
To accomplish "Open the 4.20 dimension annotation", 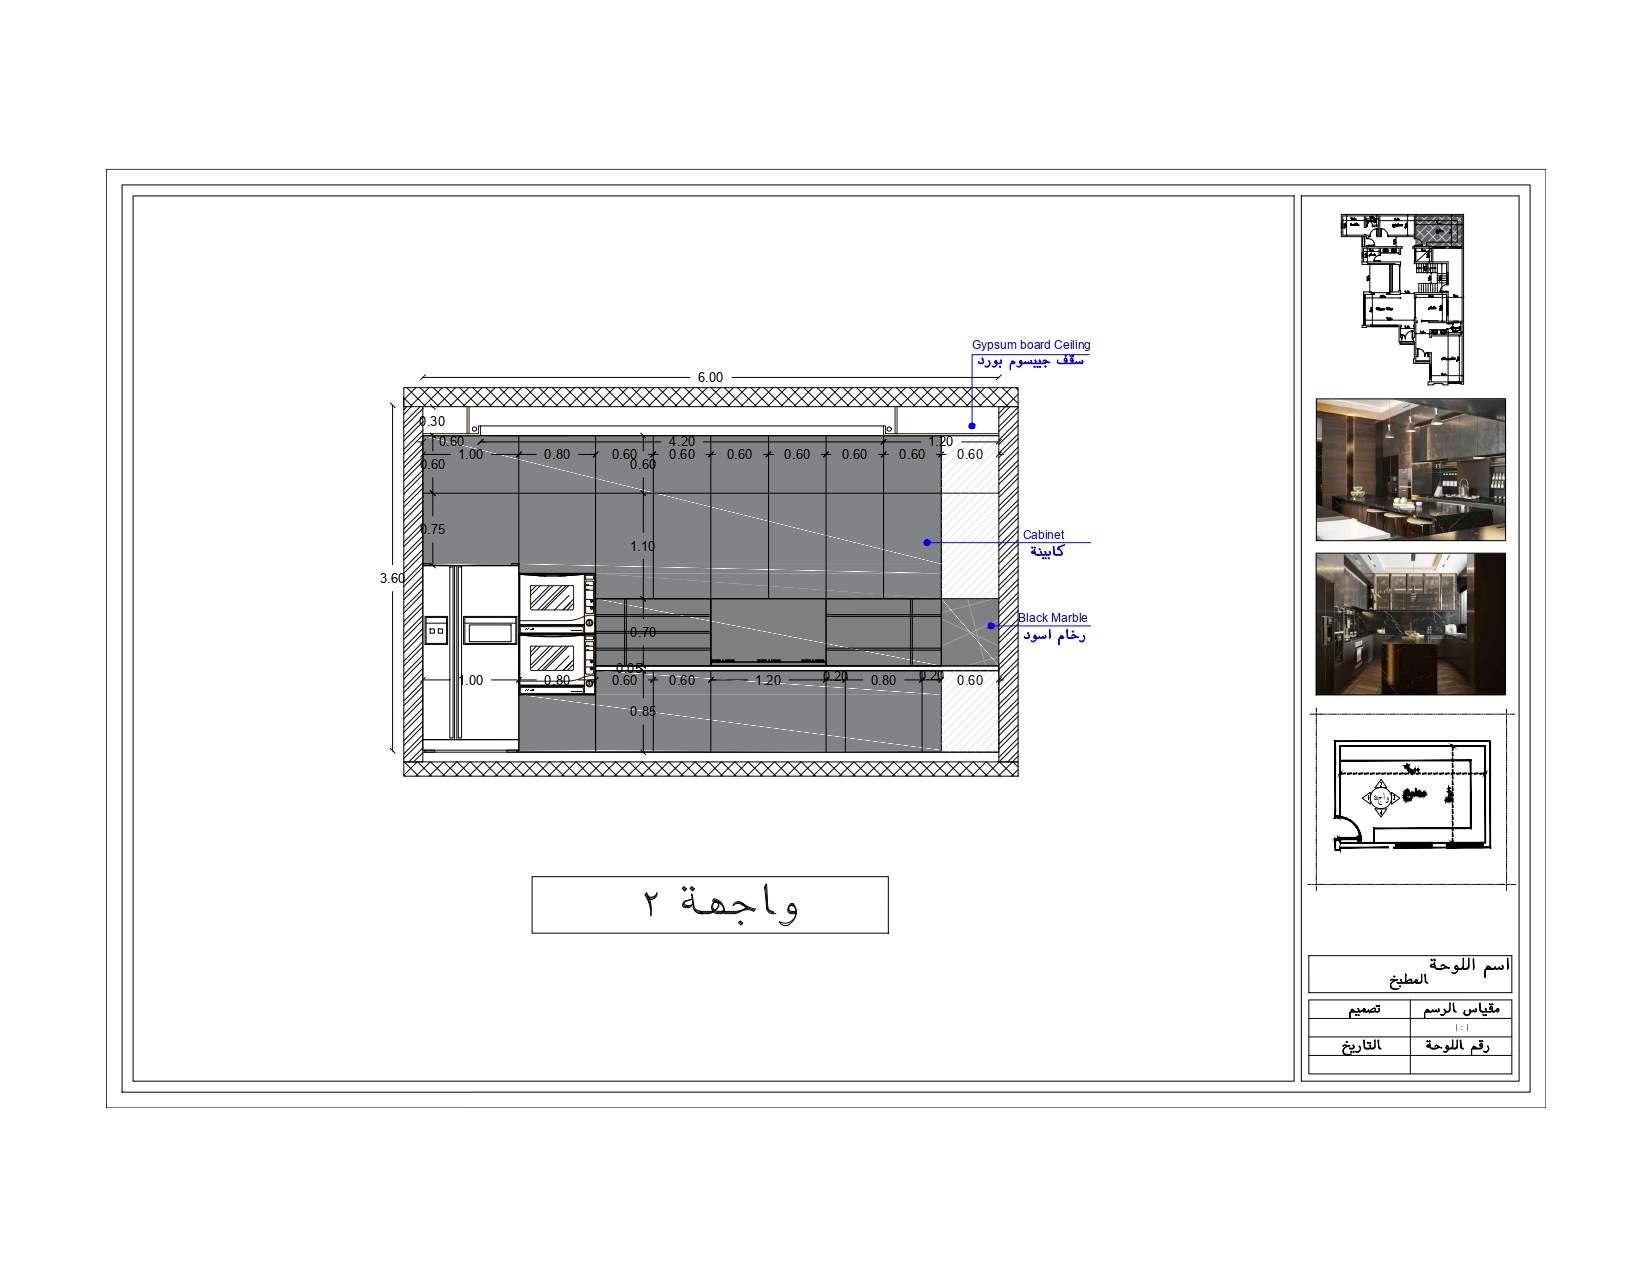I will pos(683,440).
